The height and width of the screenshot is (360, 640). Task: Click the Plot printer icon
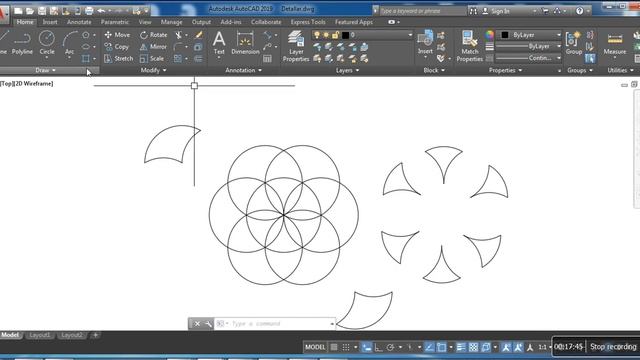pyautogui.click(x=89, y=11)
